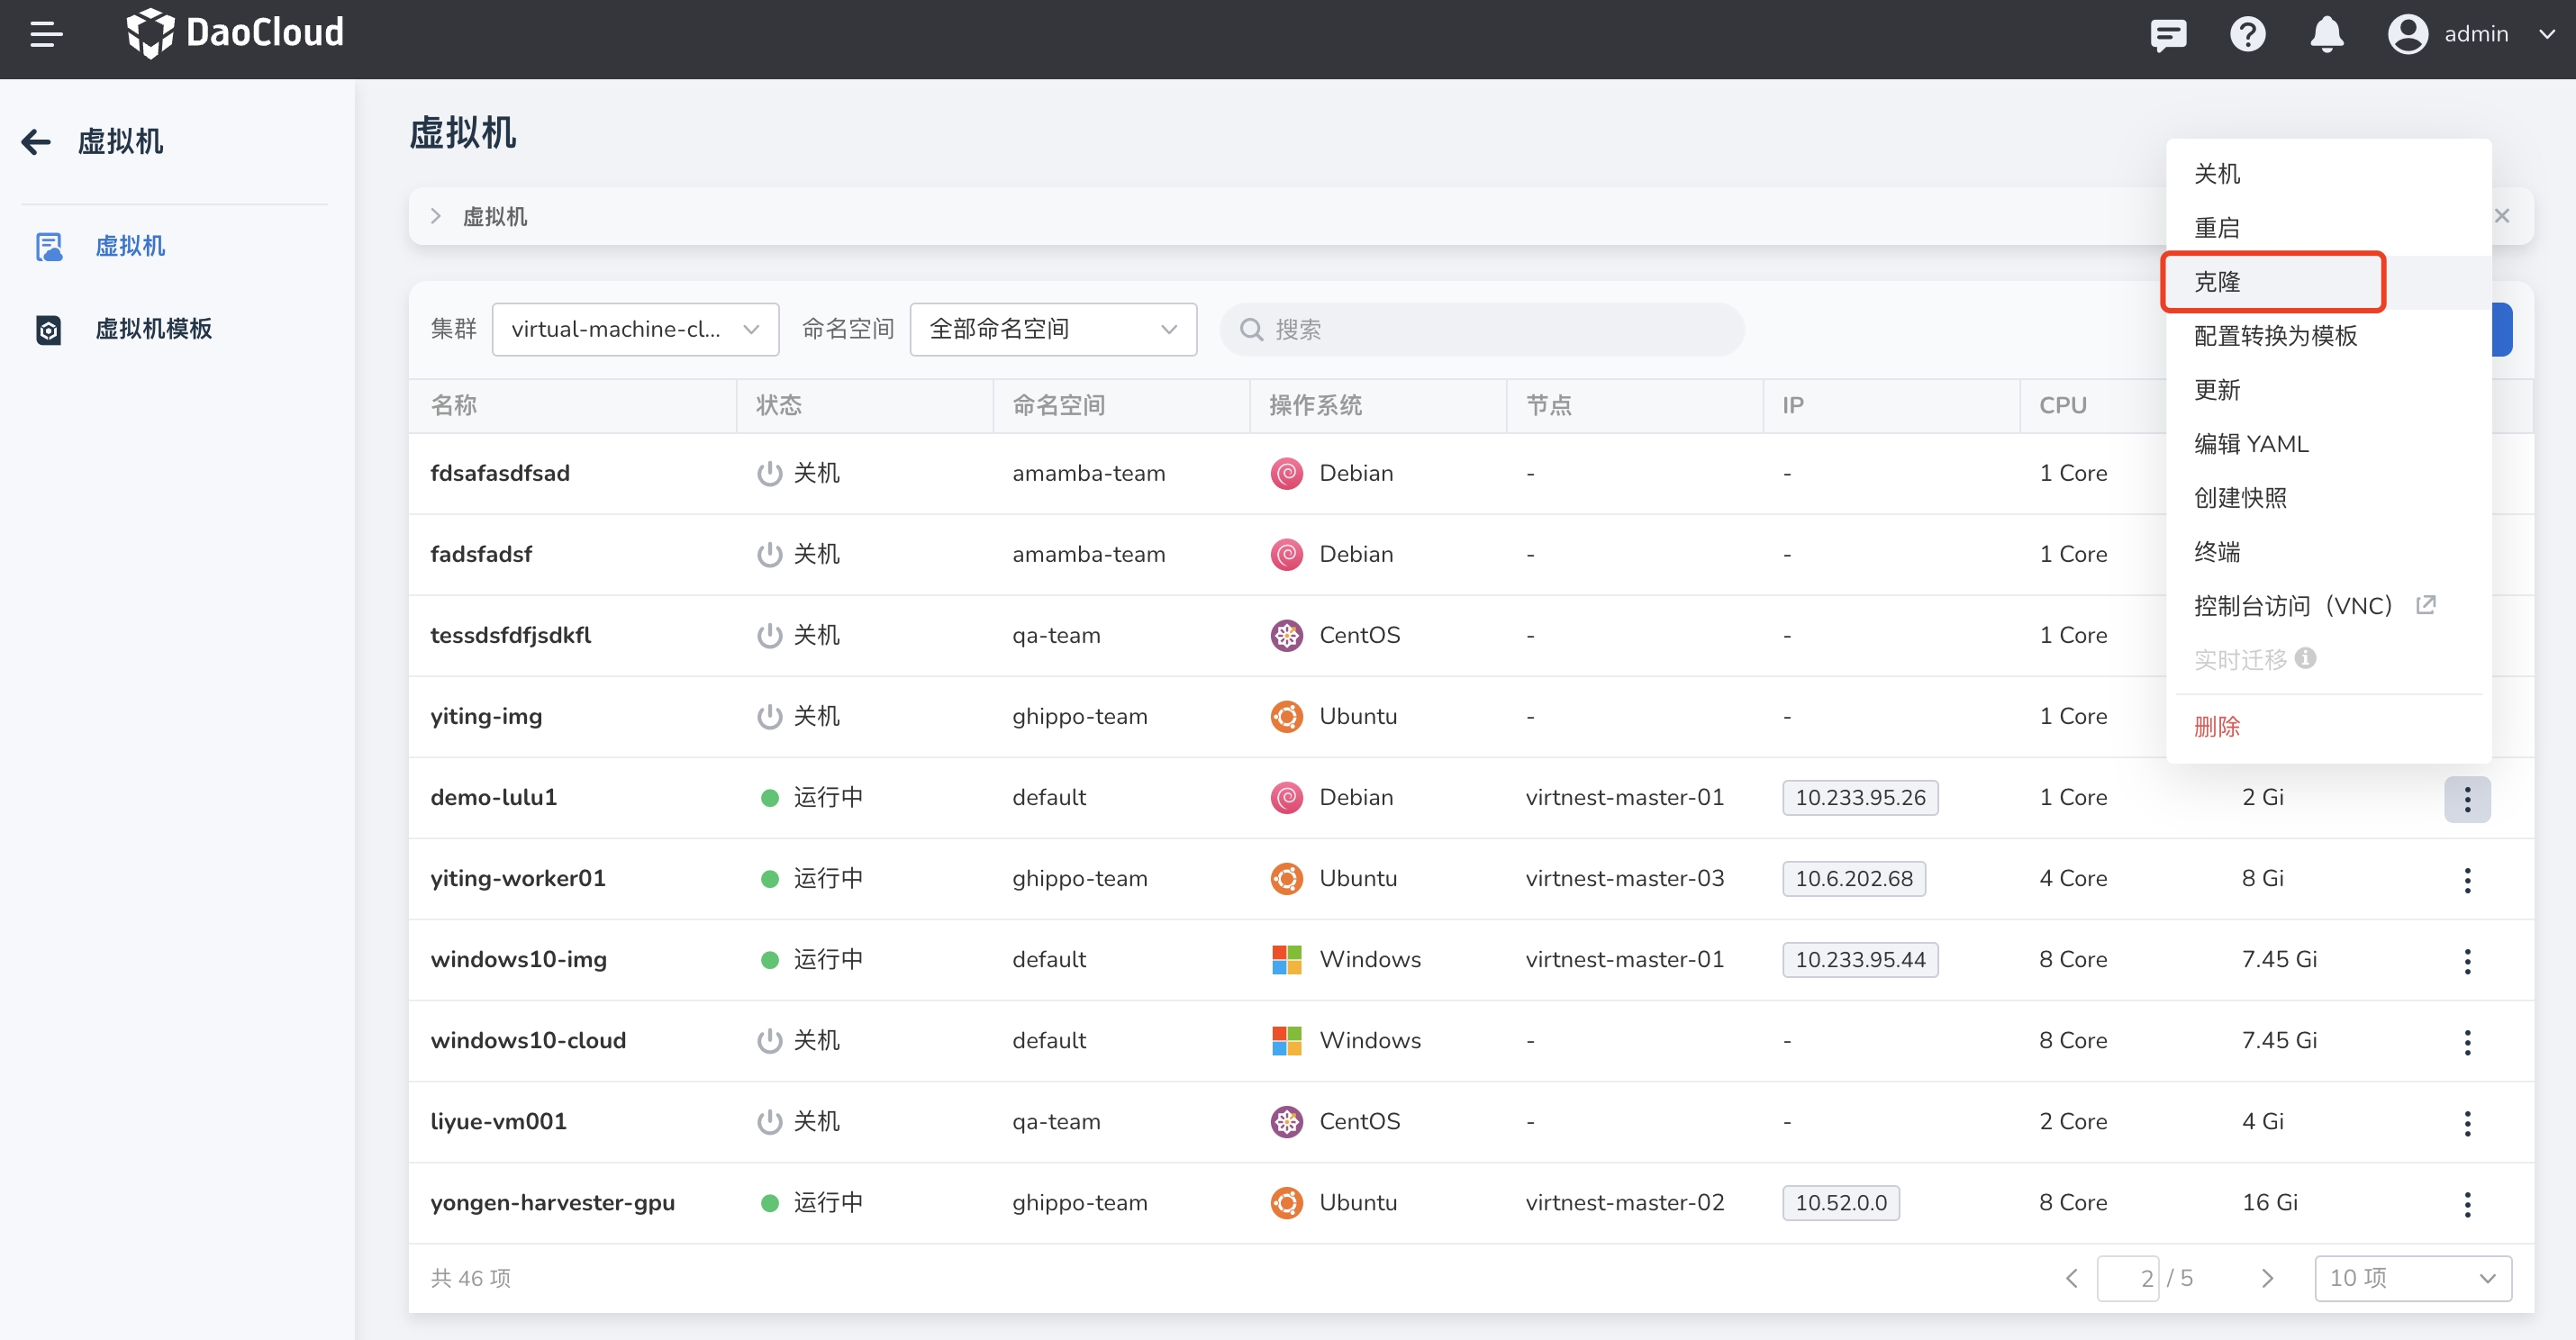2576x1340 pixels.
Task: Open the help question mark icon
Action: pyautogui.click(x=2247, y=35)
